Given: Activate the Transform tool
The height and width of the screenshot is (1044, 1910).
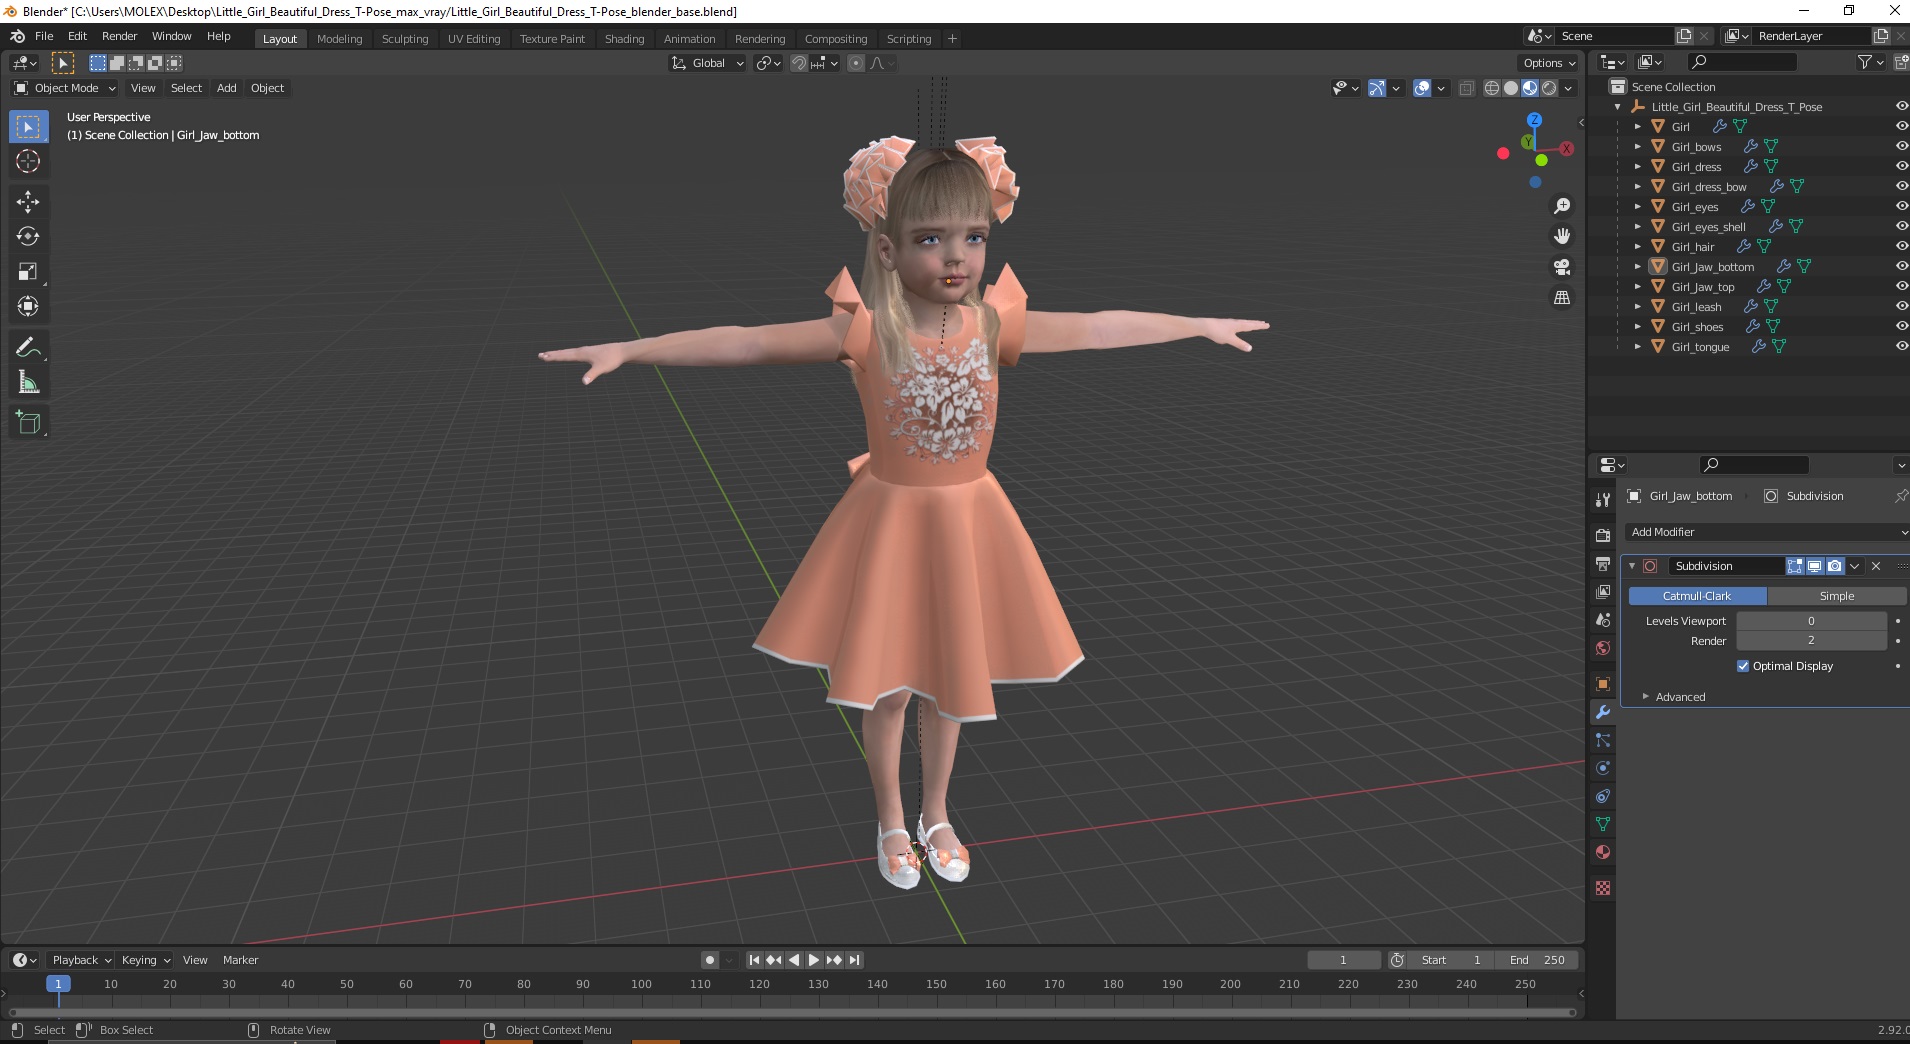Looking at the screenshot, I should [x=28, y=307].
